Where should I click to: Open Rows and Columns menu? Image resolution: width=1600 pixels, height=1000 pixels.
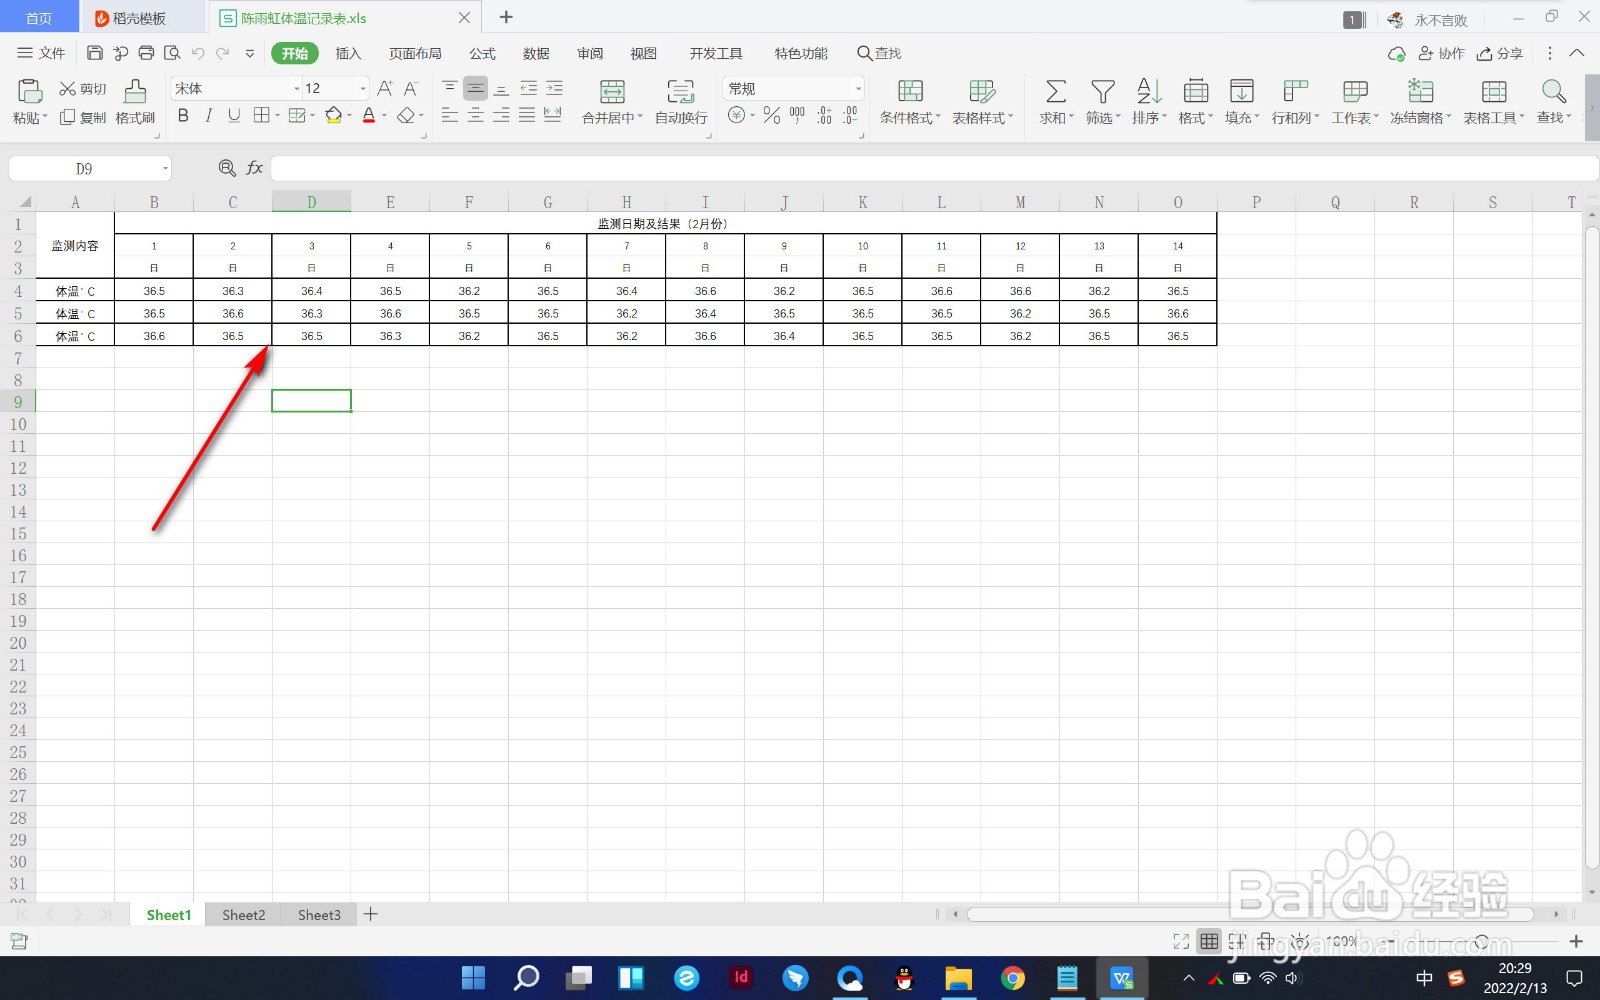click(1295, 101)
